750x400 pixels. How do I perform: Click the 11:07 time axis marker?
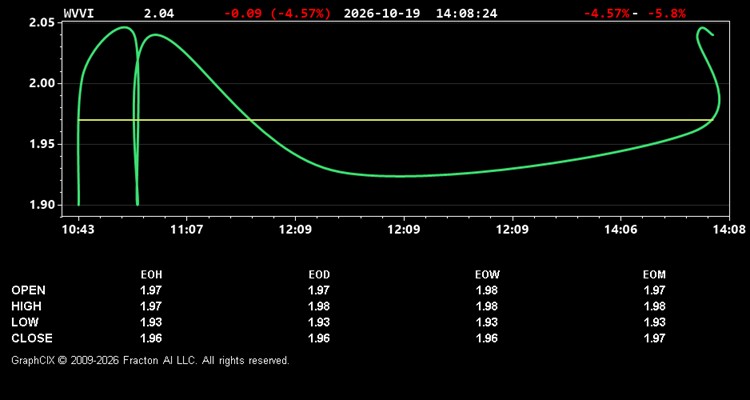click(x=187, y=229)
